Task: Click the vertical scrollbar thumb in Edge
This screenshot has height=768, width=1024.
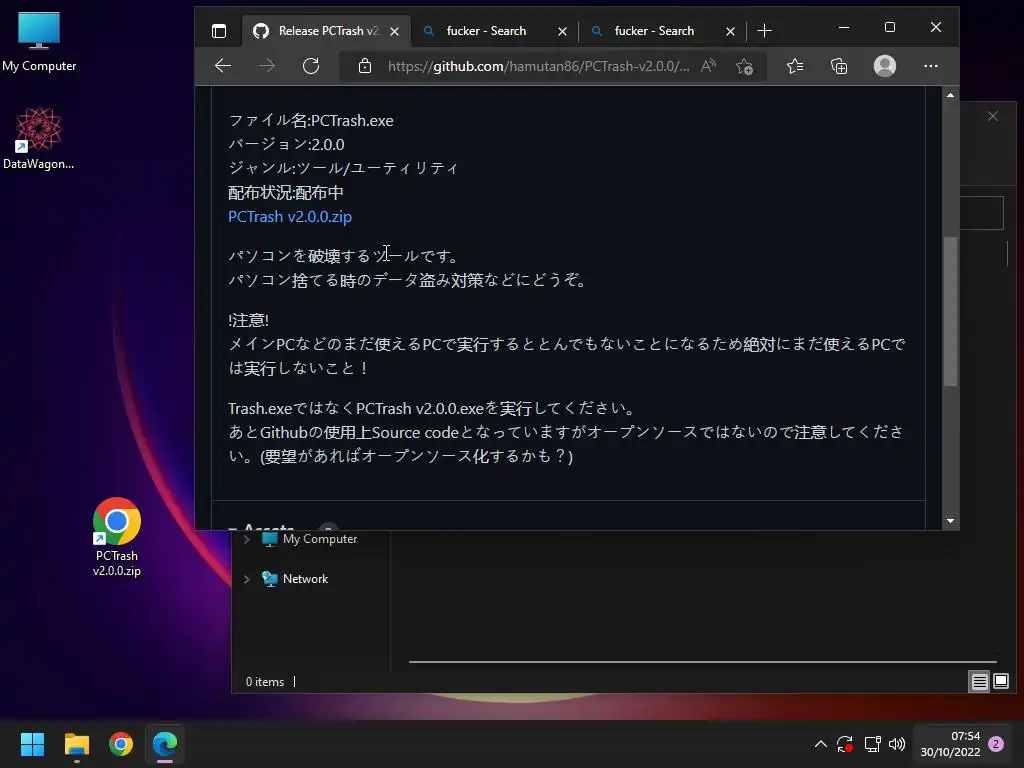Action: coord(950,312)
